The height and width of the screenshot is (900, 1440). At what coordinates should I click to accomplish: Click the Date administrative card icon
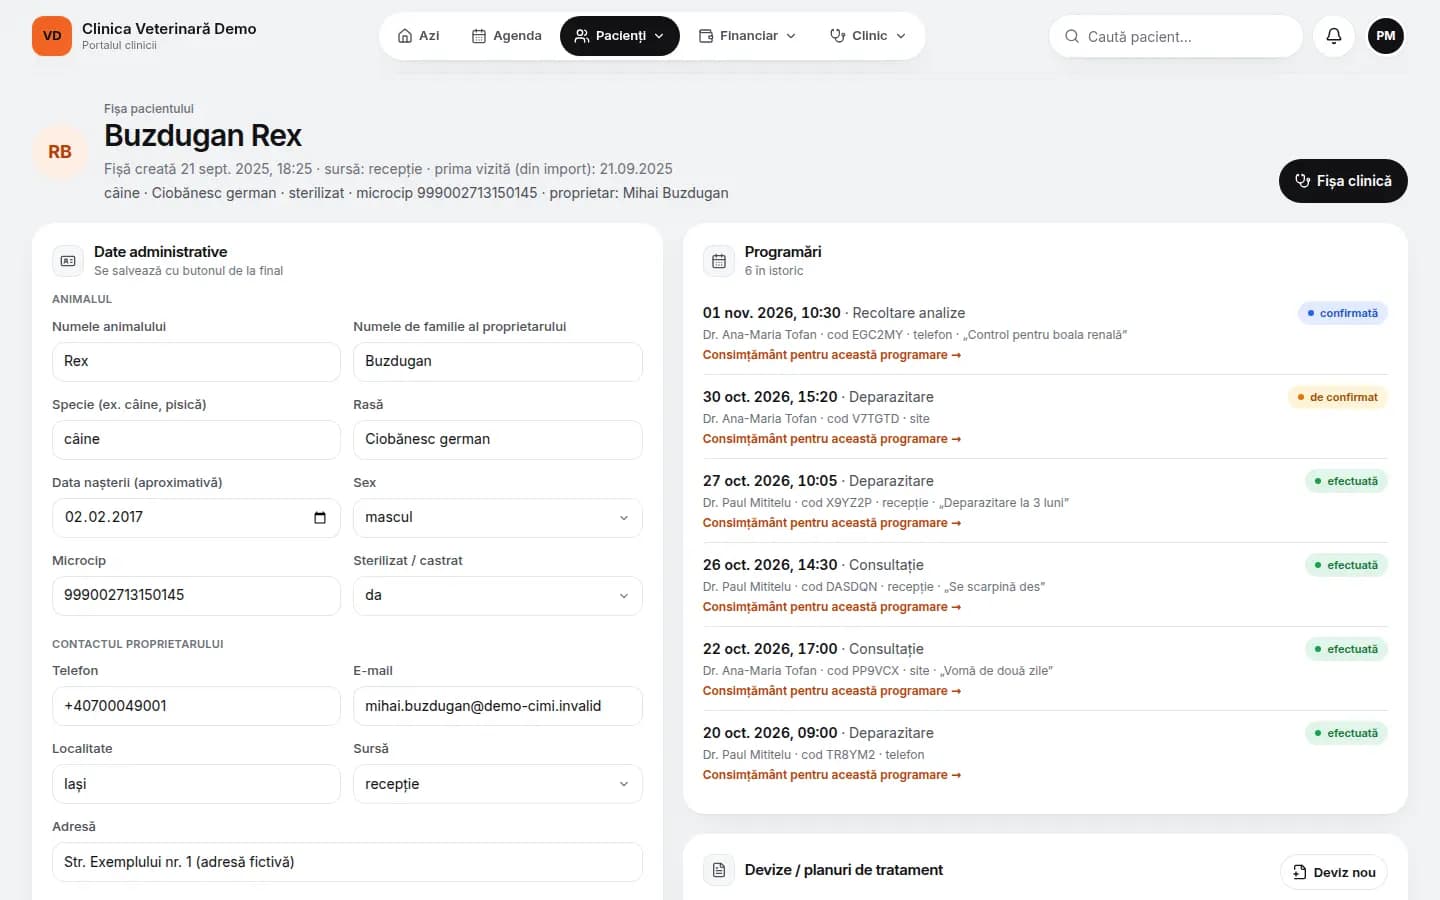68,261
